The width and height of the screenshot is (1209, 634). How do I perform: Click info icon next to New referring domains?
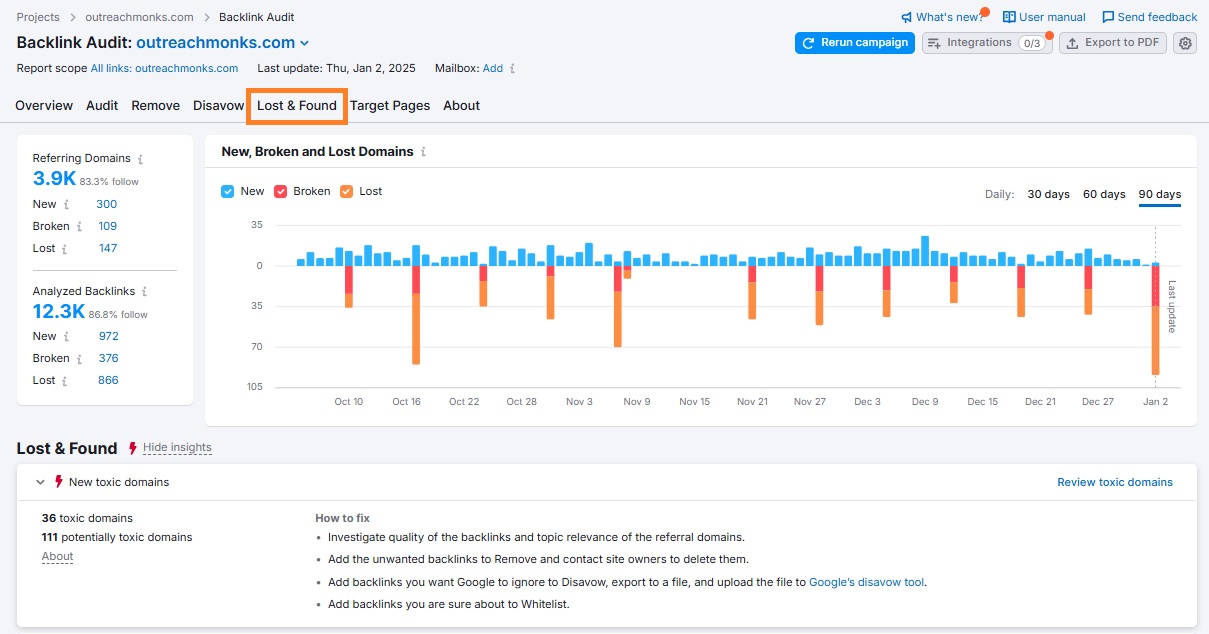click(66, 204)
